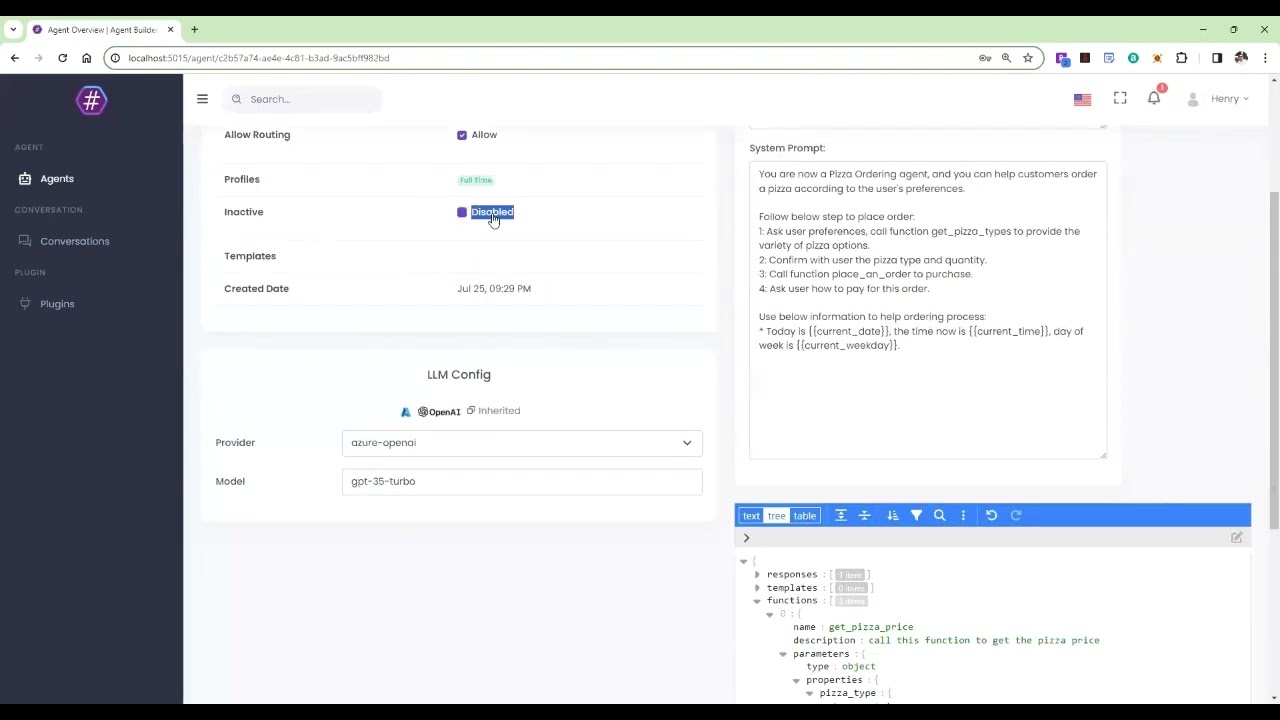Click the 'object' type value in JSON tree
The image size is (1280, 720).
coord(858,667)
